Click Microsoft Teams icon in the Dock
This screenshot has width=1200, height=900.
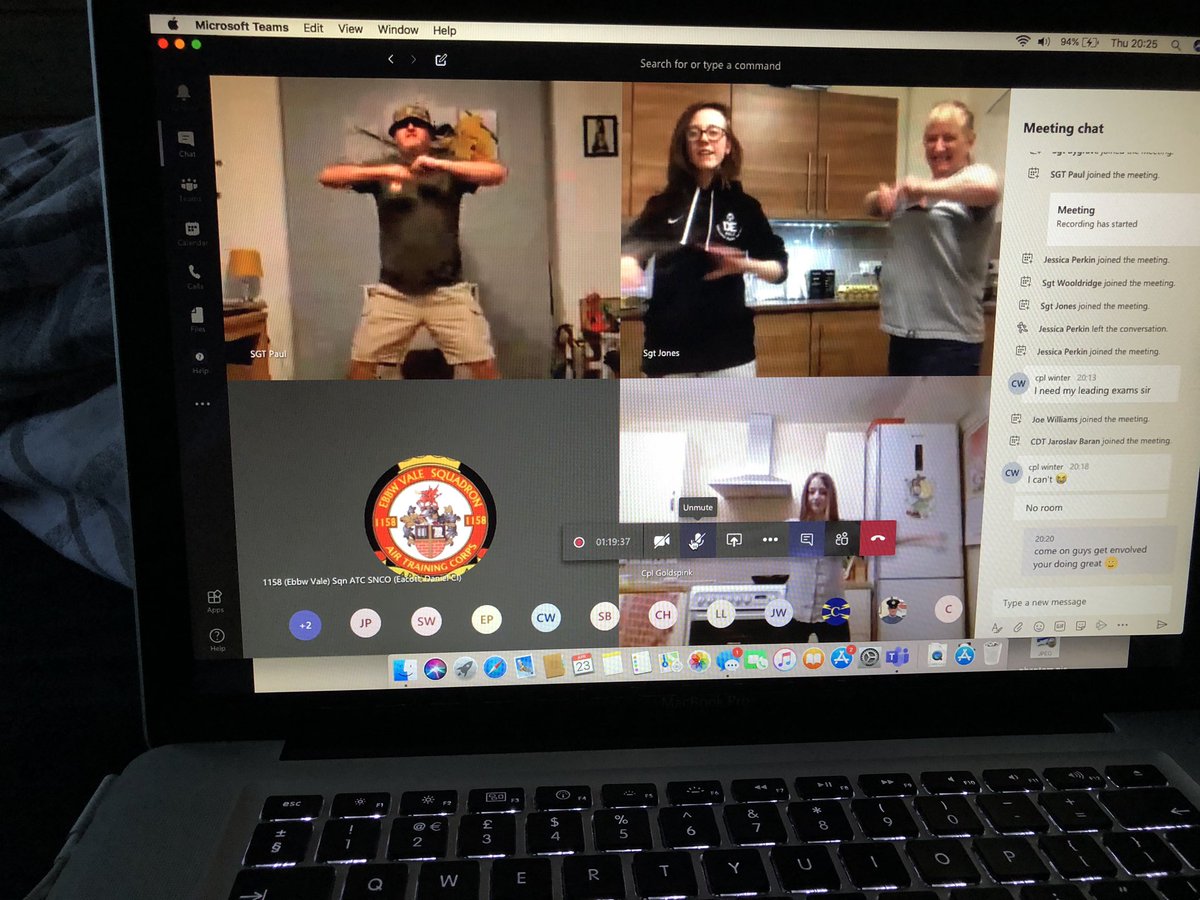coord(898,656)
